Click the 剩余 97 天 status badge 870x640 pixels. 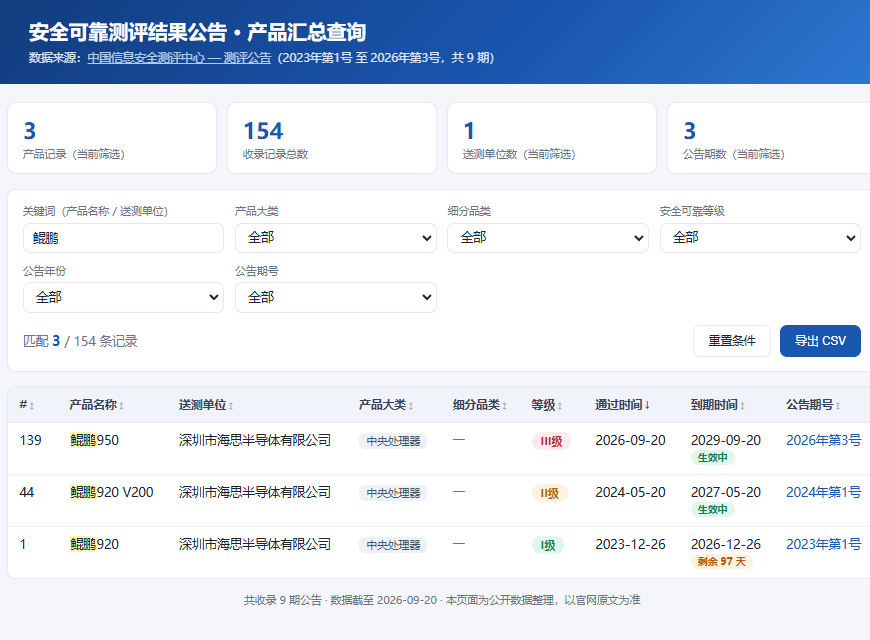pos(721,562)
